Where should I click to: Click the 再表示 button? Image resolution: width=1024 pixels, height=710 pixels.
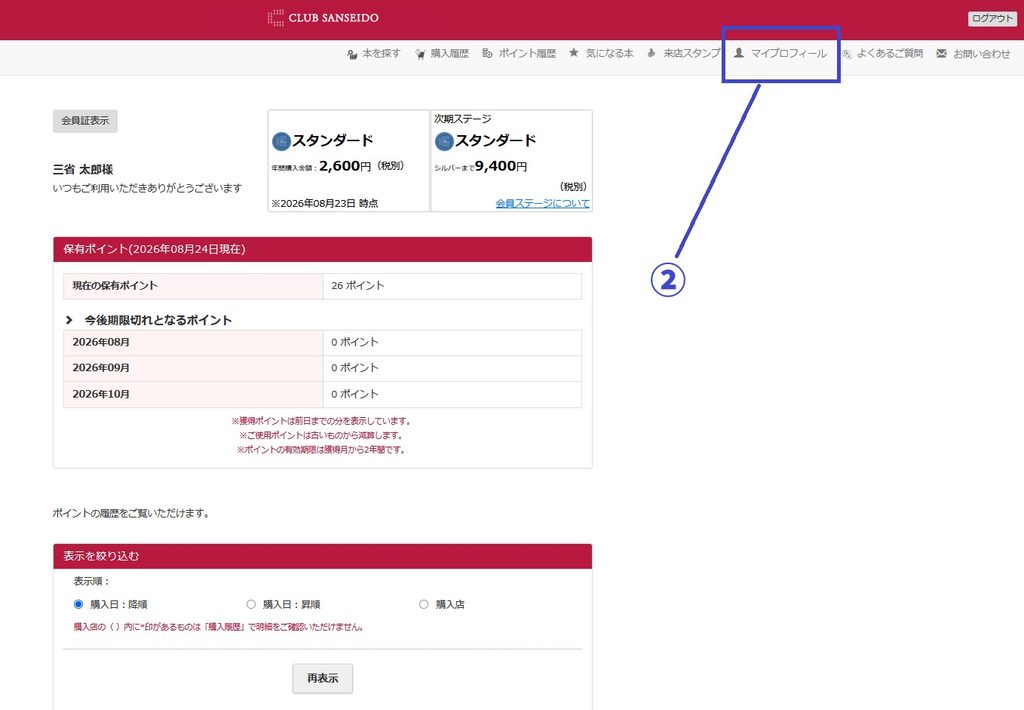tap(323, 679)
